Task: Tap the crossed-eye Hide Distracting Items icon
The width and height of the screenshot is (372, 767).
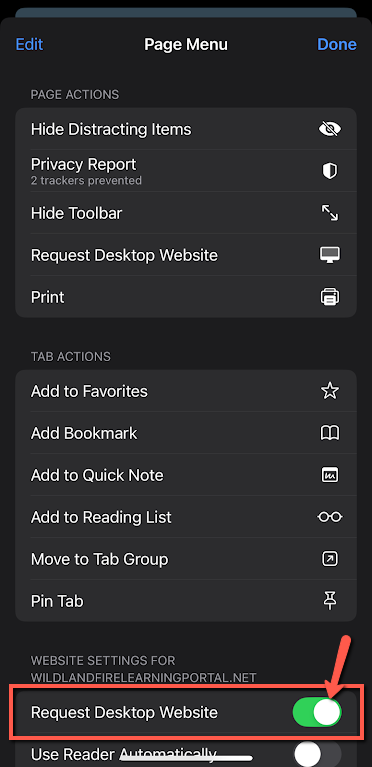Action: coord(330,129)
